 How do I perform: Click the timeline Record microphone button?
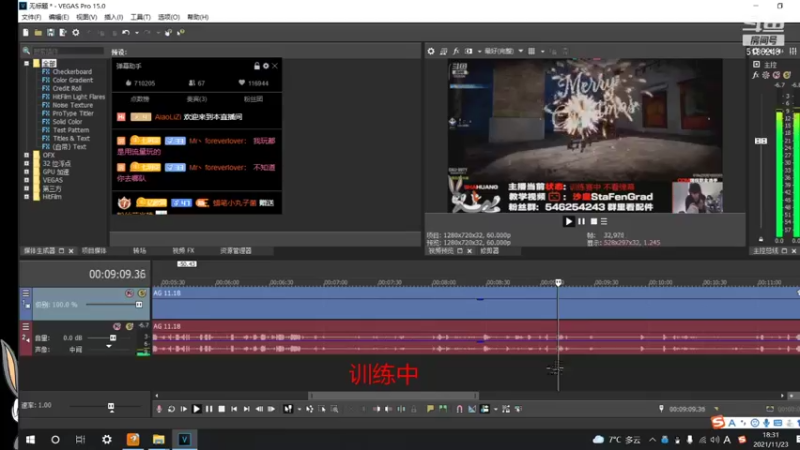pos(159,409)
